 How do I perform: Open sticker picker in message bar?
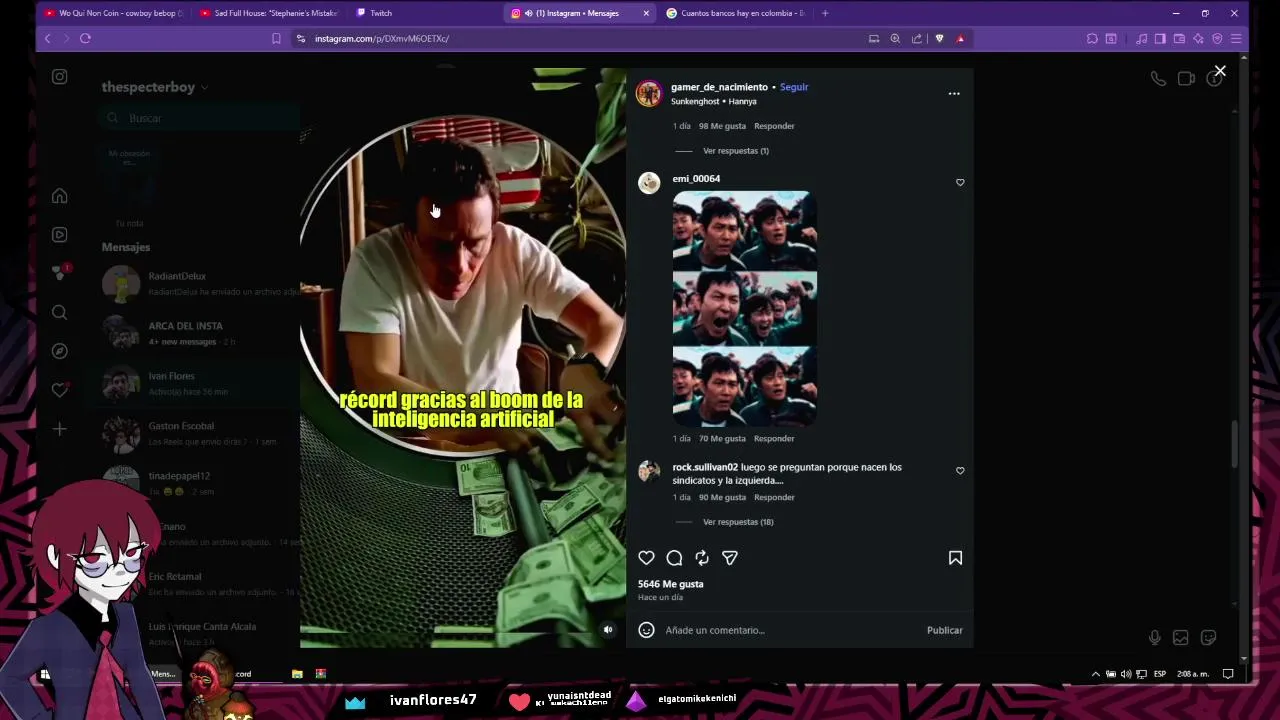click(1208, 637)
